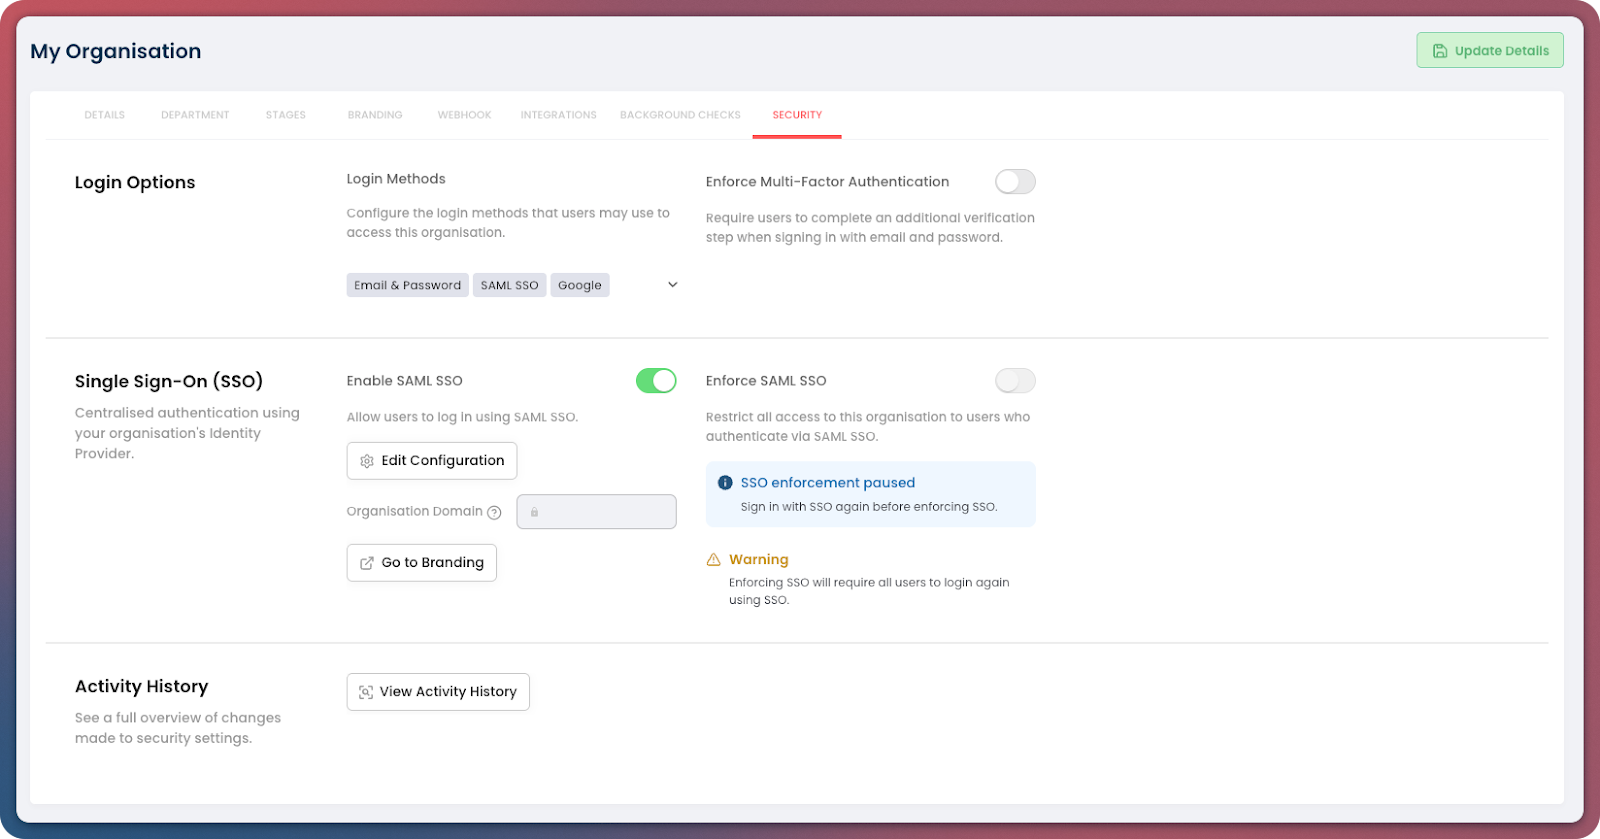Click the Warning triangle icon

click(x=713, y=560)
